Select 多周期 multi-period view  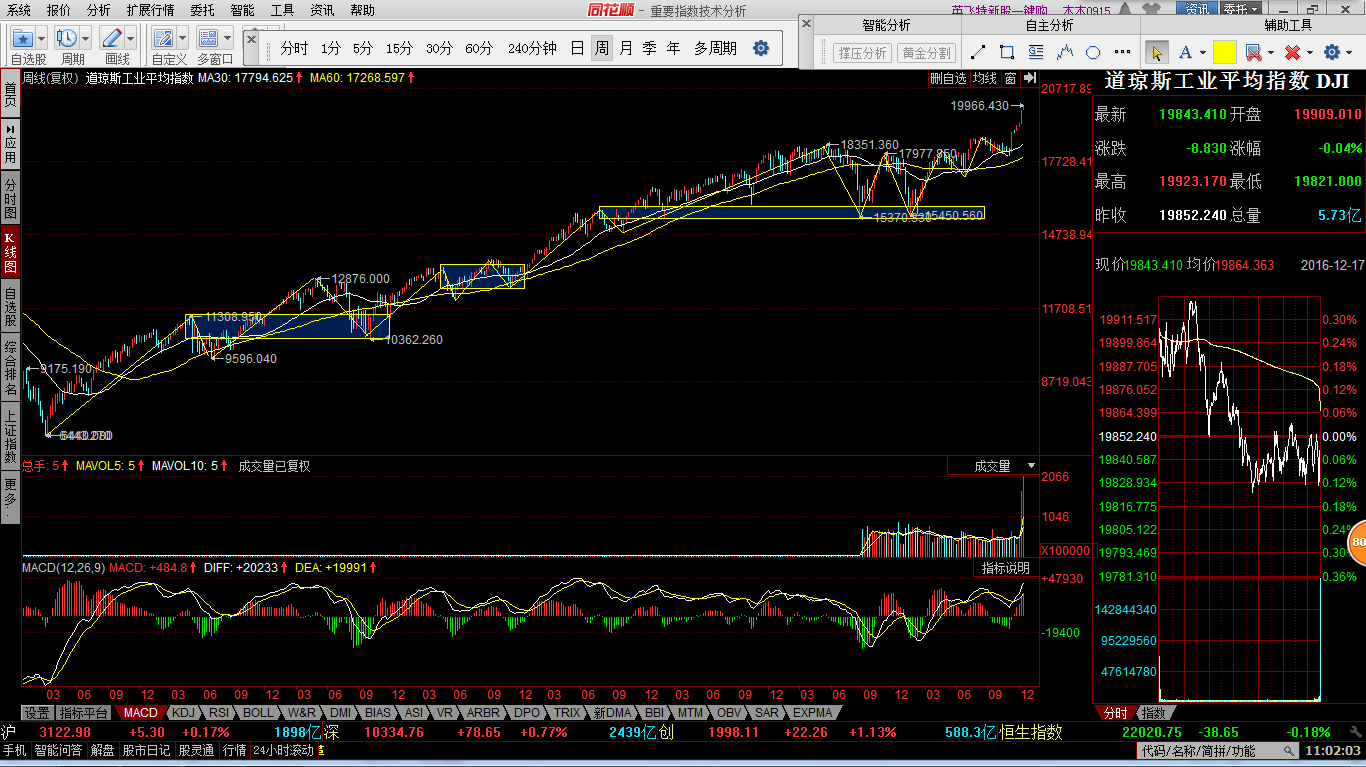[716, 48]
